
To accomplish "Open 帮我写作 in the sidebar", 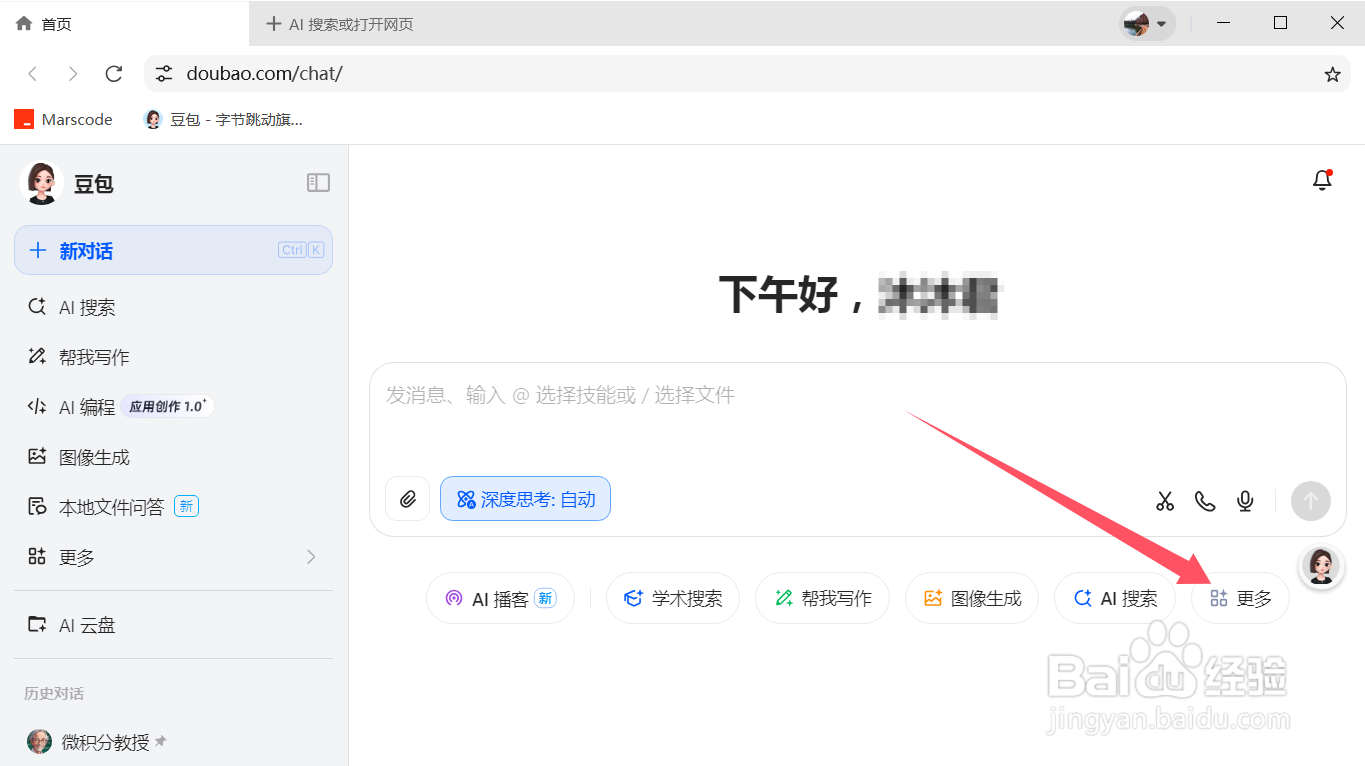I will 173,357.
